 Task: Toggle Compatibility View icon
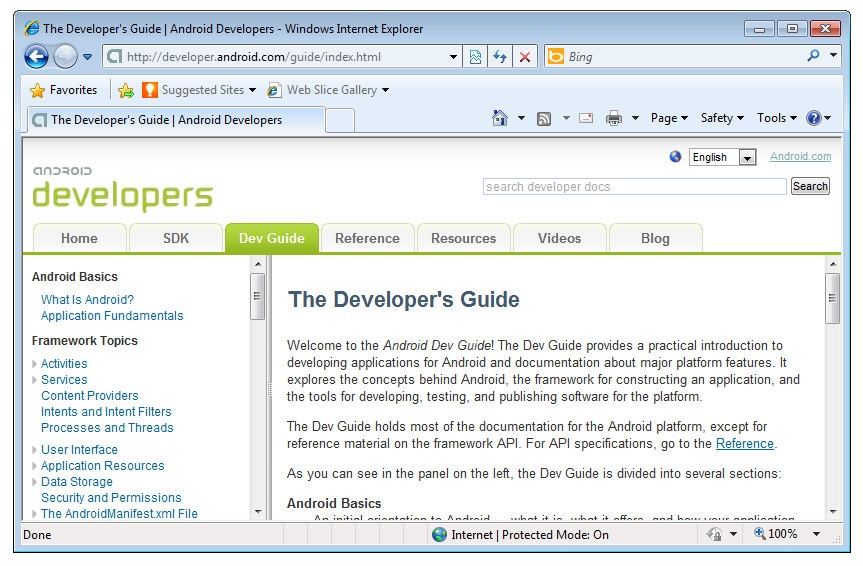(x=476, y=57)
